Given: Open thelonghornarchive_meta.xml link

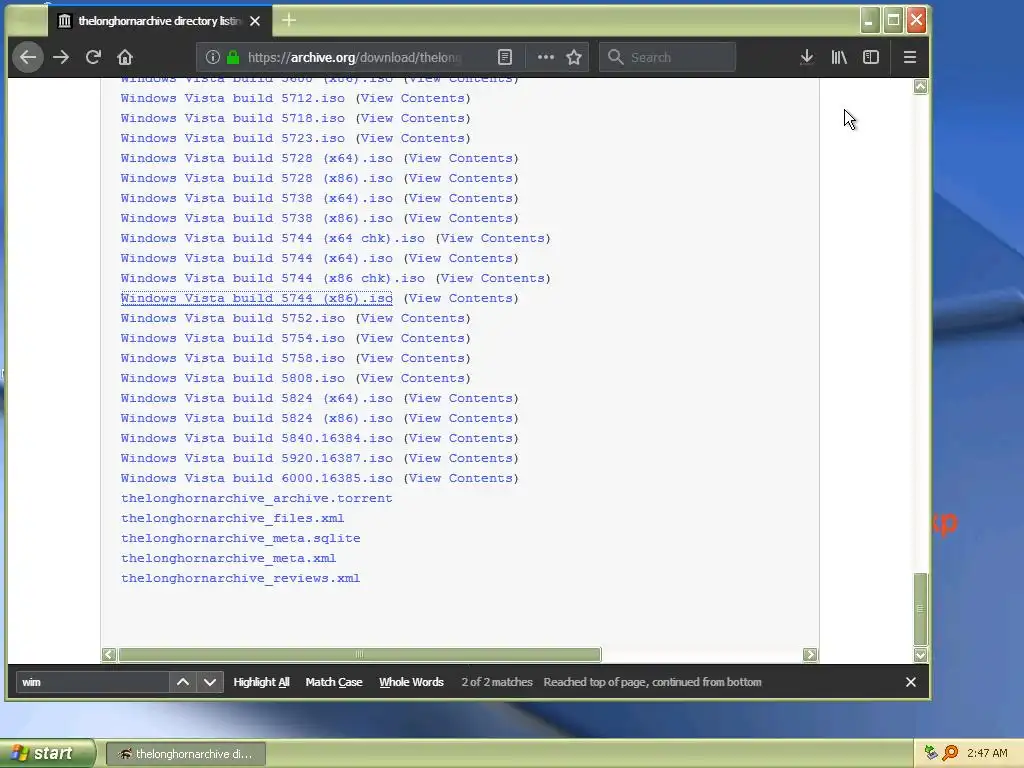Looking at the screenshot, I should (229, 558).
